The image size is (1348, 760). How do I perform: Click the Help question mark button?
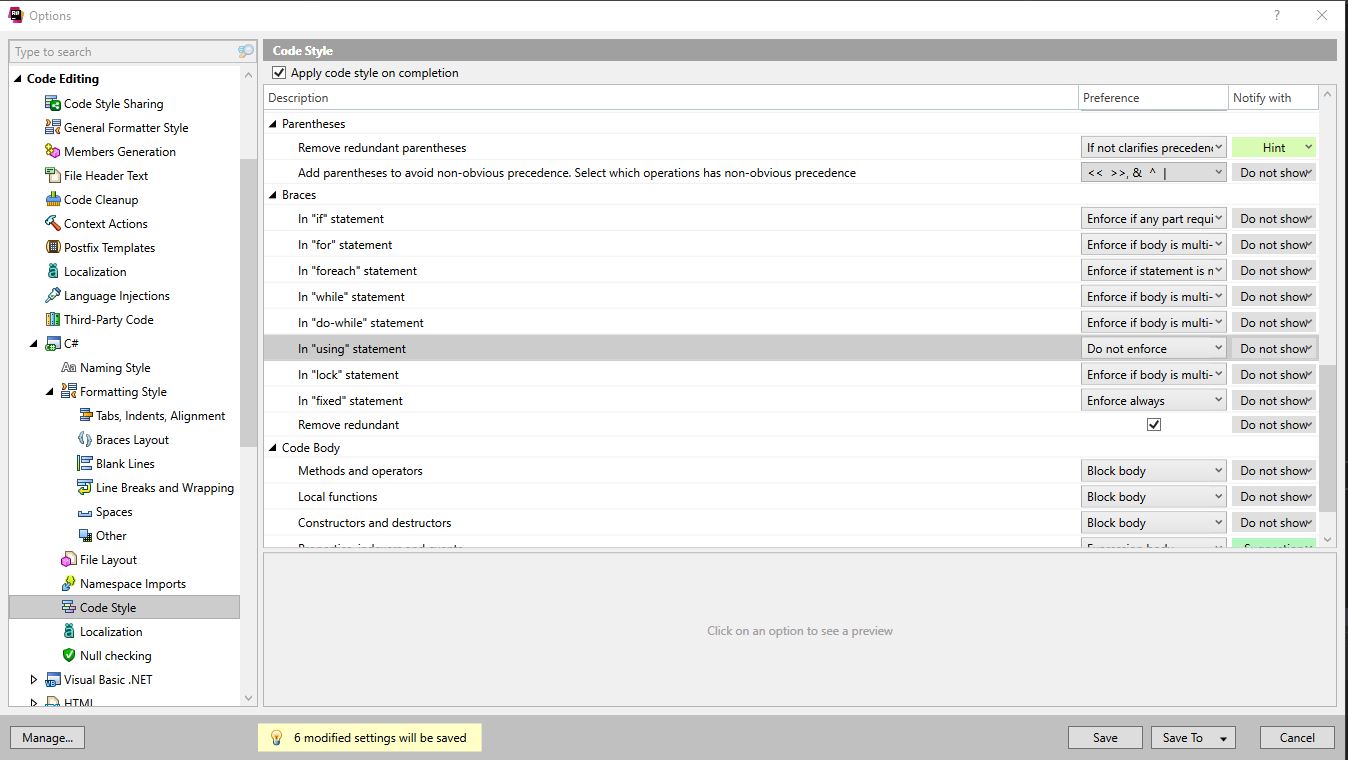[x=1276, y=15]
